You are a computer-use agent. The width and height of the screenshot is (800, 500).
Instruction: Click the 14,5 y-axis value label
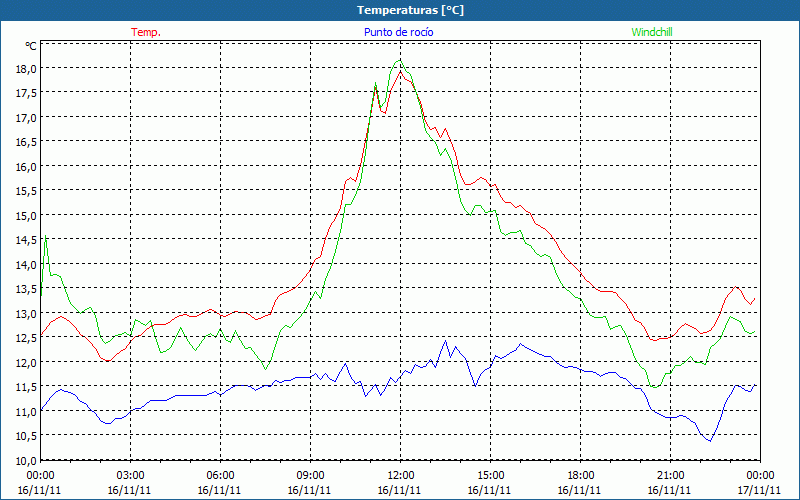click(24, 240)
